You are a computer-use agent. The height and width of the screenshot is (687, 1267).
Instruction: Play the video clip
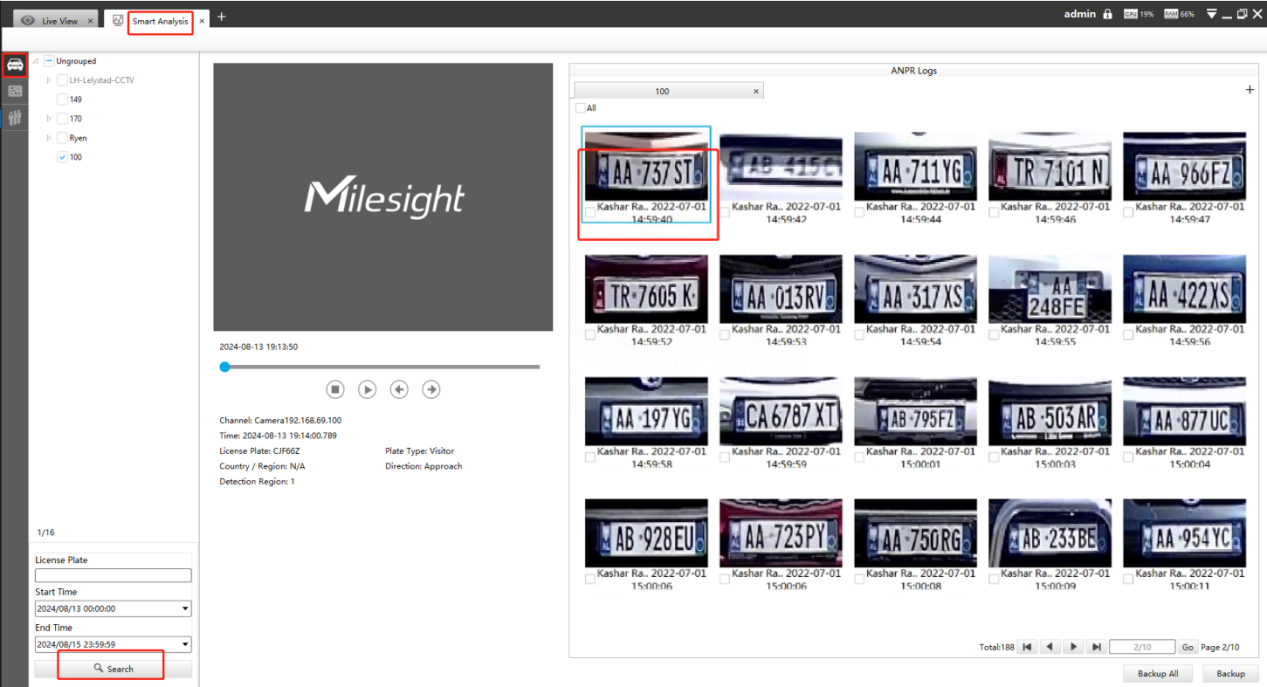368,390
